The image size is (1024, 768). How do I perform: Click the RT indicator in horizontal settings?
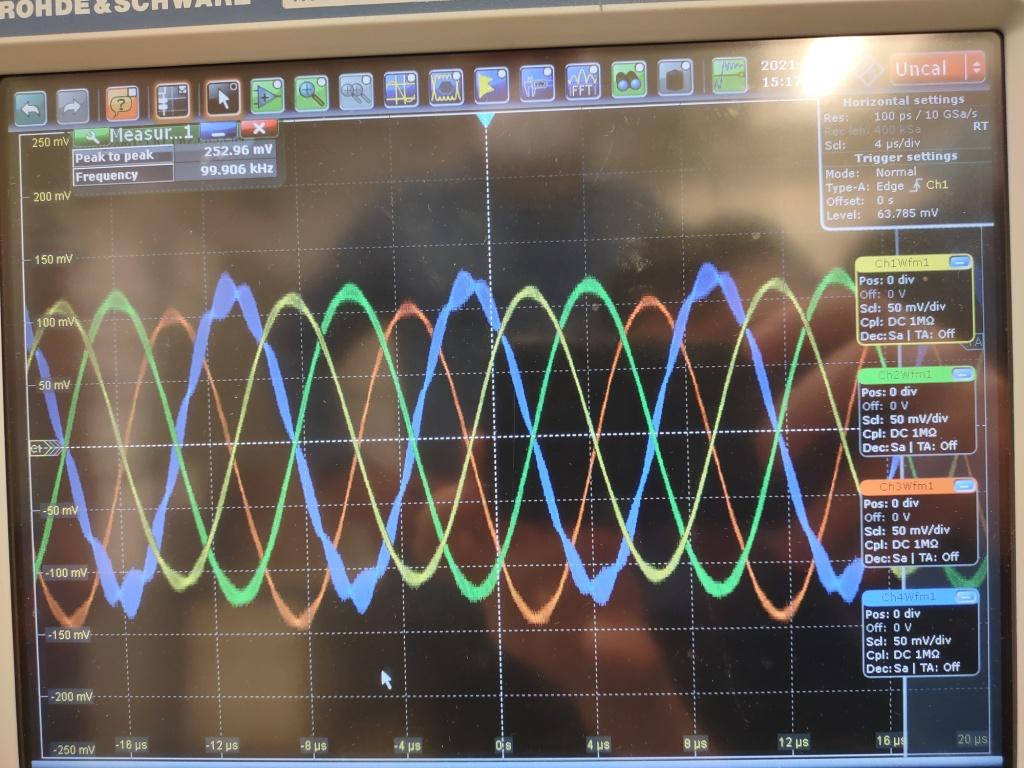click(980, 126)
